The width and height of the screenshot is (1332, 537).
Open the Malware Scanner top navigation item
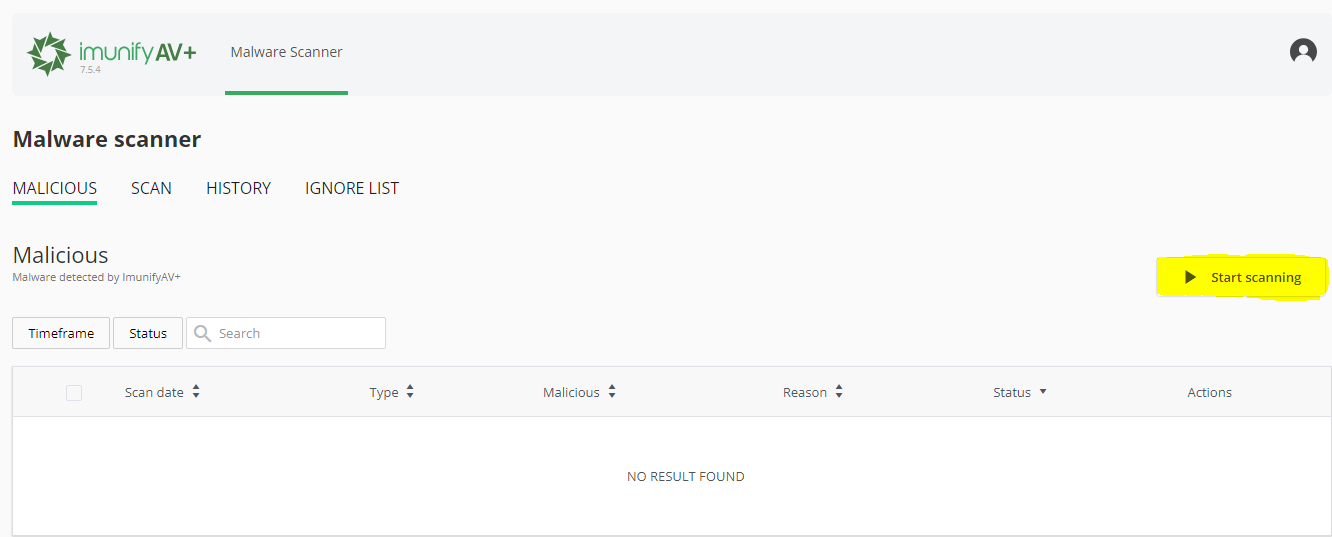click(x=286, y=52)
